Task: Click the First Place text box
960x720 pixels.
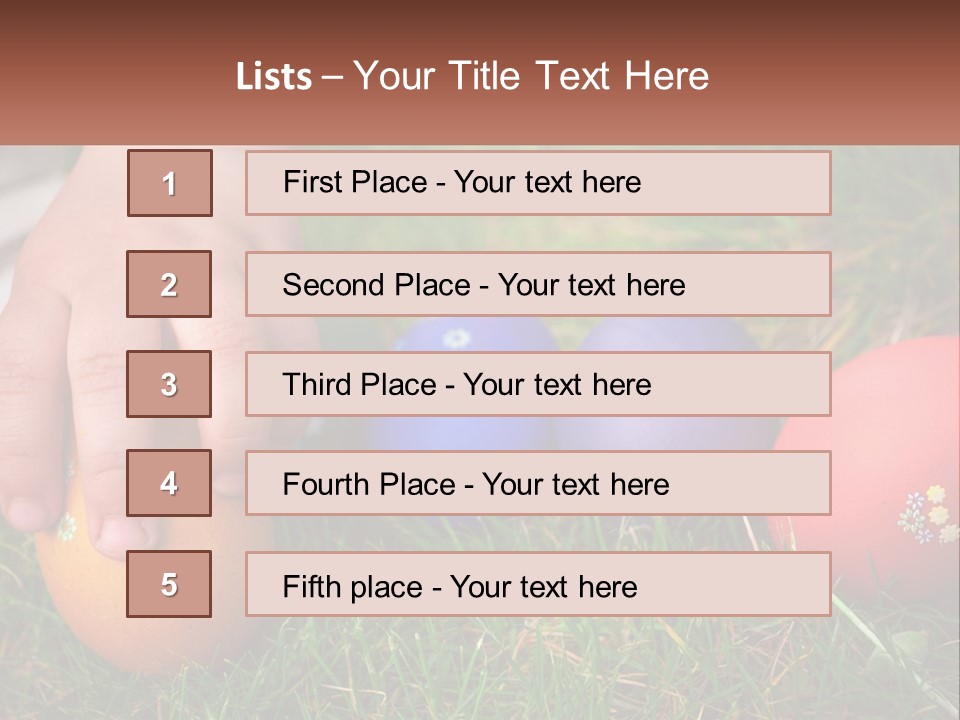Action: coord(538,183)
